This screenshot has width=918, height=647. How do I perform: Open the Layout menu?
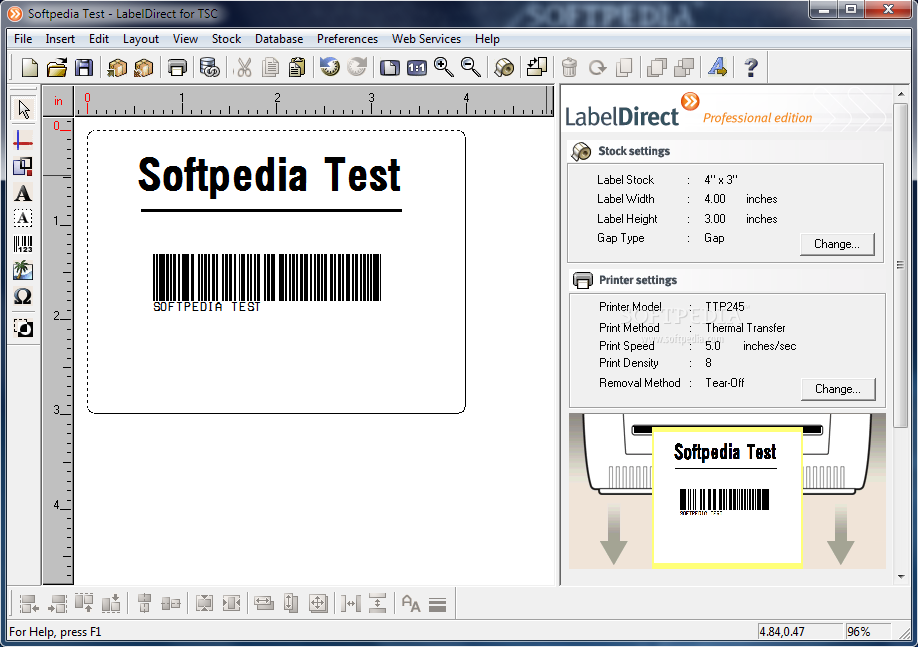tap(141, 39)
